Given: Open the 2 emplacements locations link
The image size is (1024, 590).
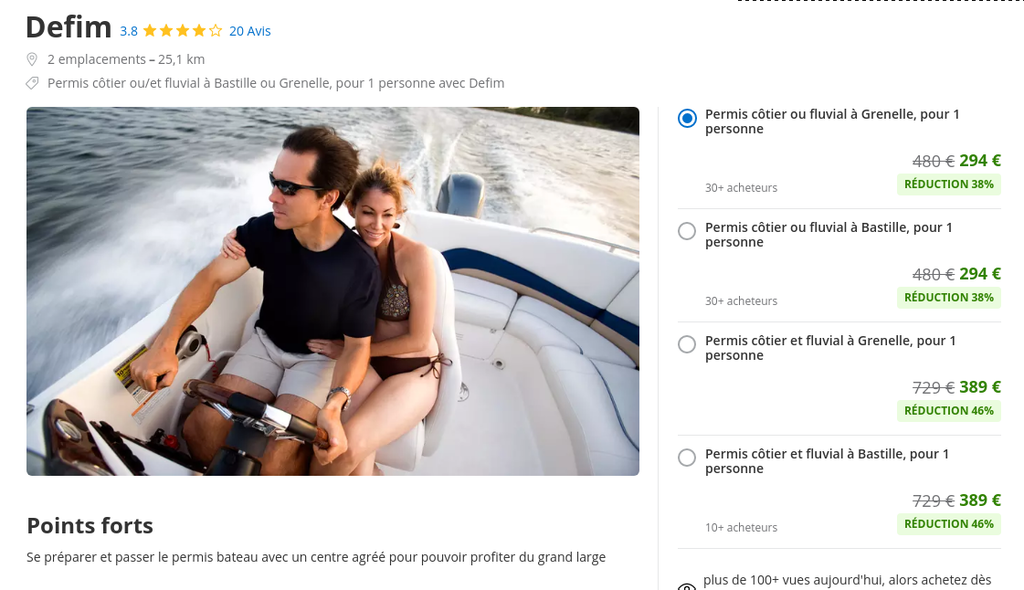Looking at the screenshot, I should (x=97, y=59).
